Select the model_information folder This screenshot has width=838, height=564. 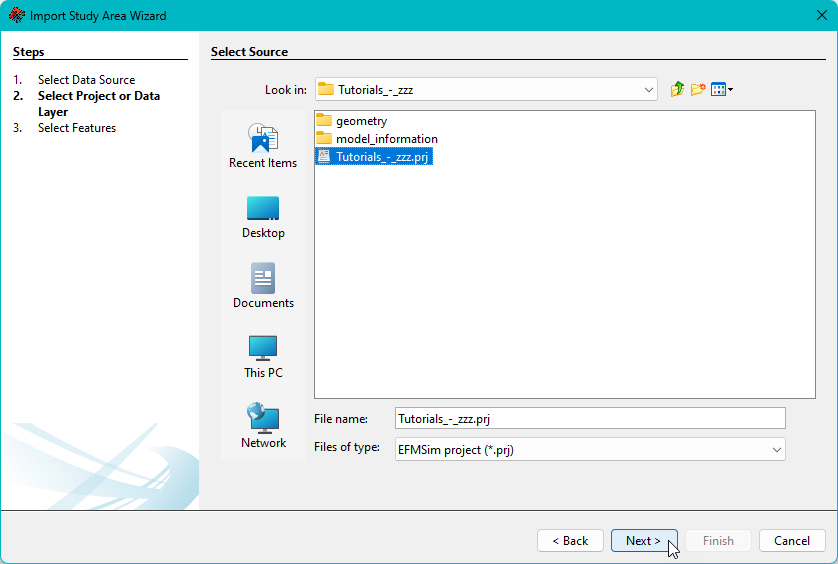[x=386, y=139]
